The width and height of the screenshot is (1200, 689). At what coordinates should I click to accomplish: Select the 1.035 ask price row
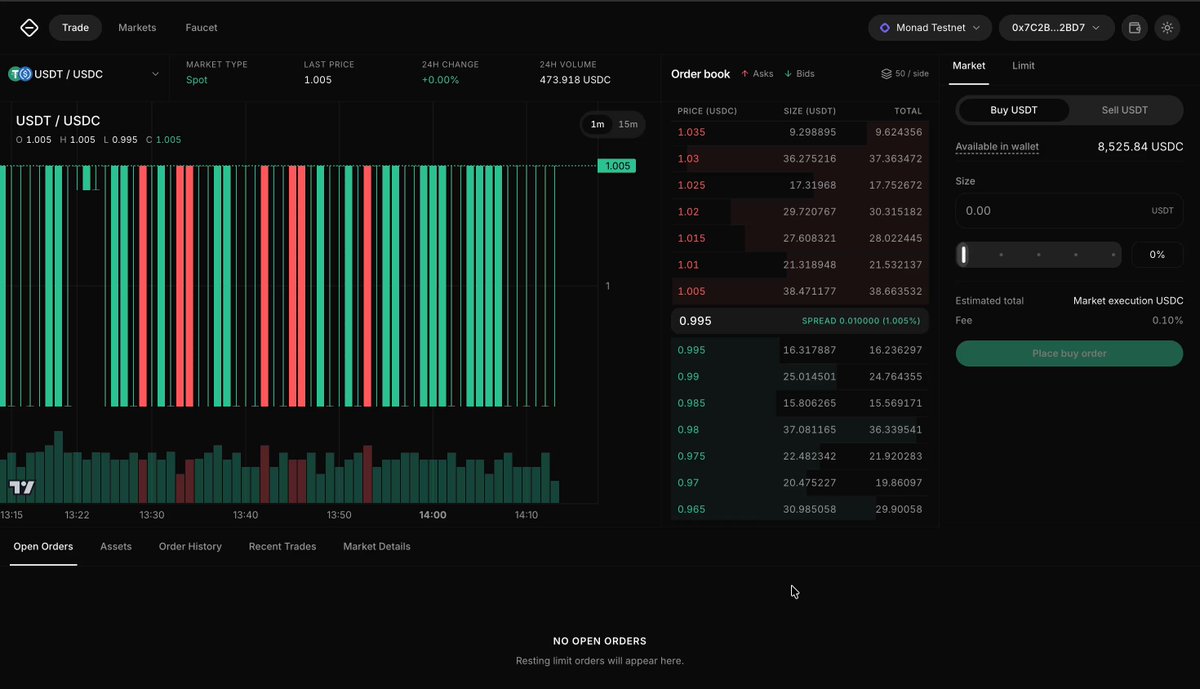799,132
